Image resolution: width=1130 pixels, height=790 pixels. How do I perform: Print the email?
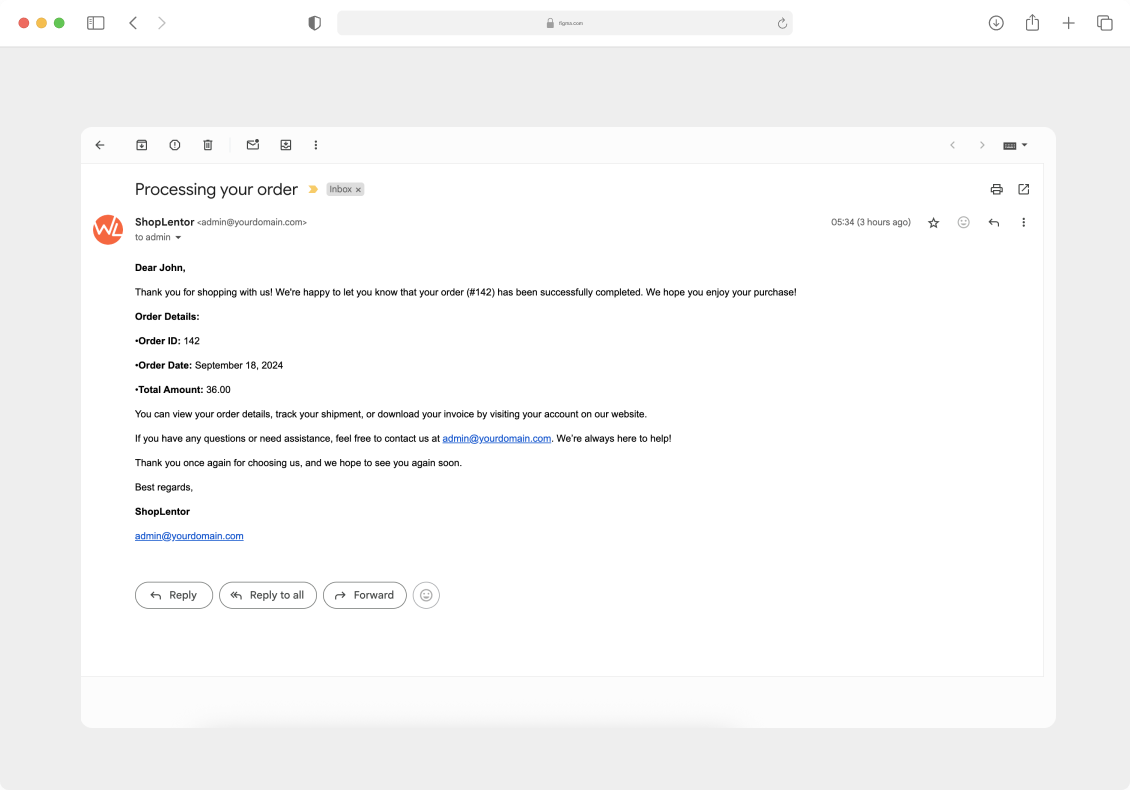coord(996,189)
